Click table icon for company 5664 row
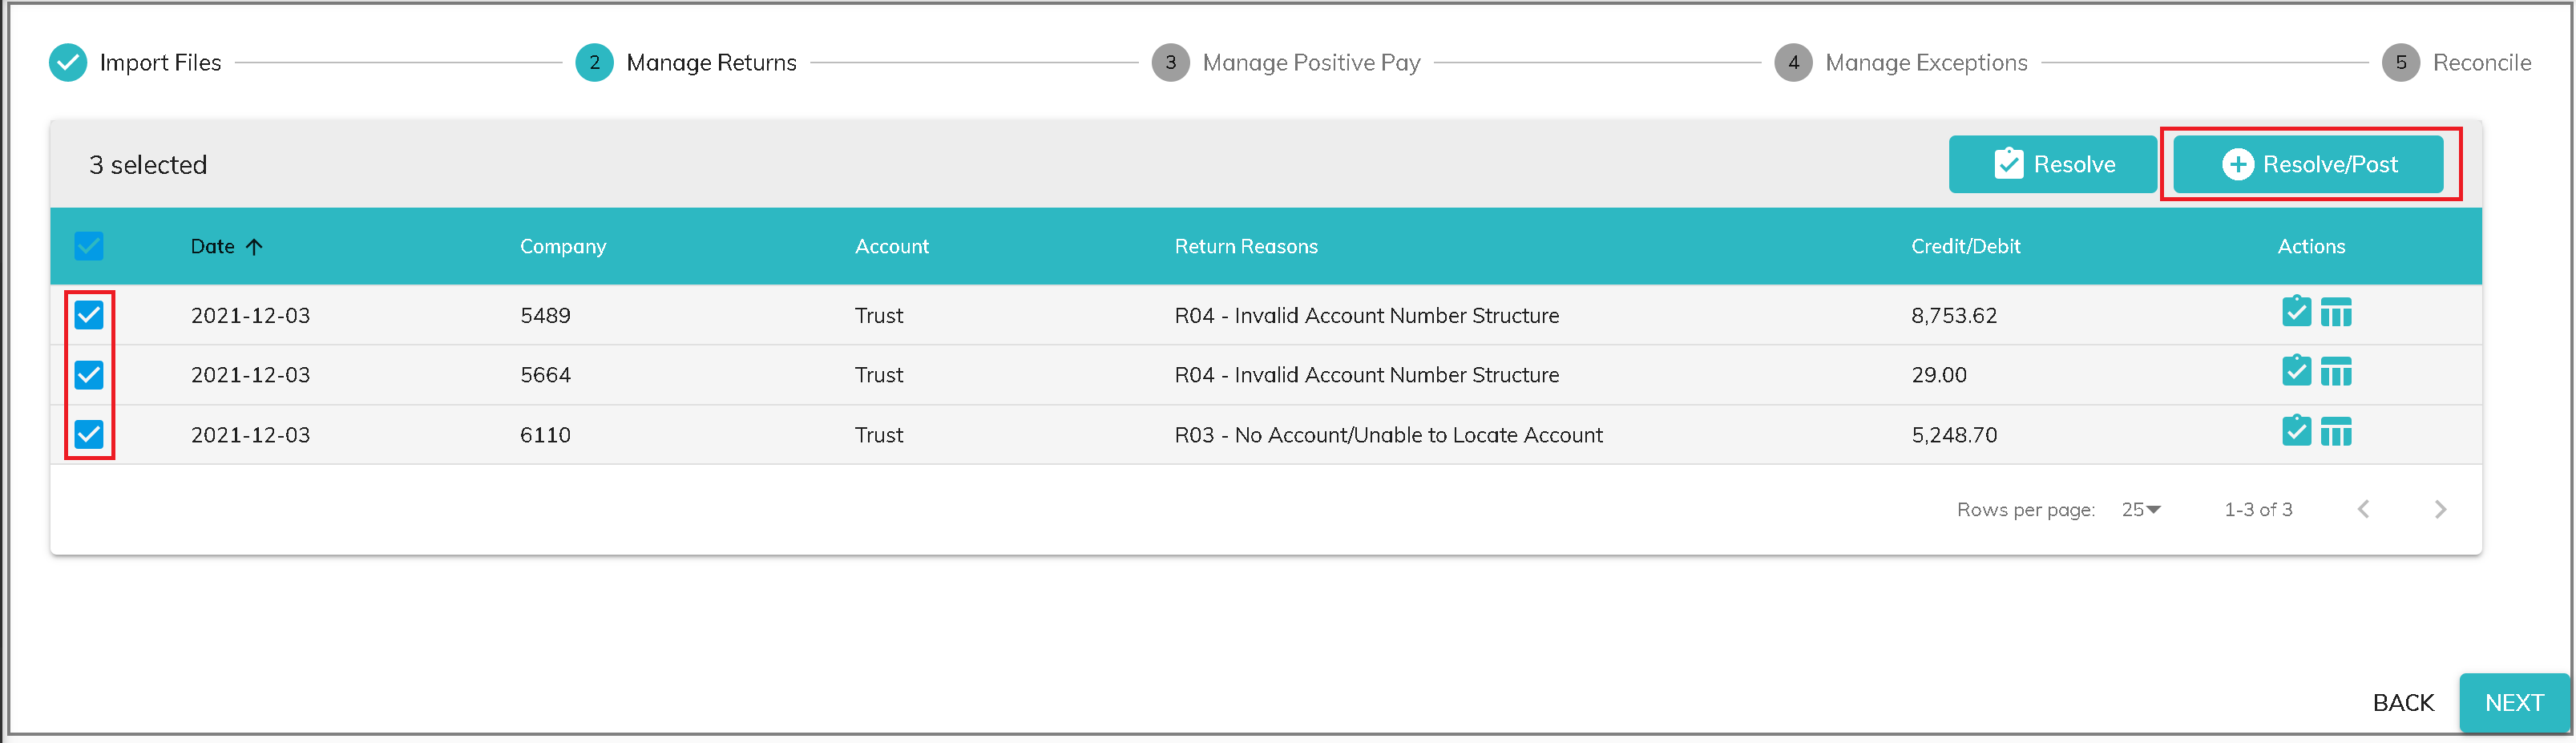 pyautogui.click(x=2336, y=373)
